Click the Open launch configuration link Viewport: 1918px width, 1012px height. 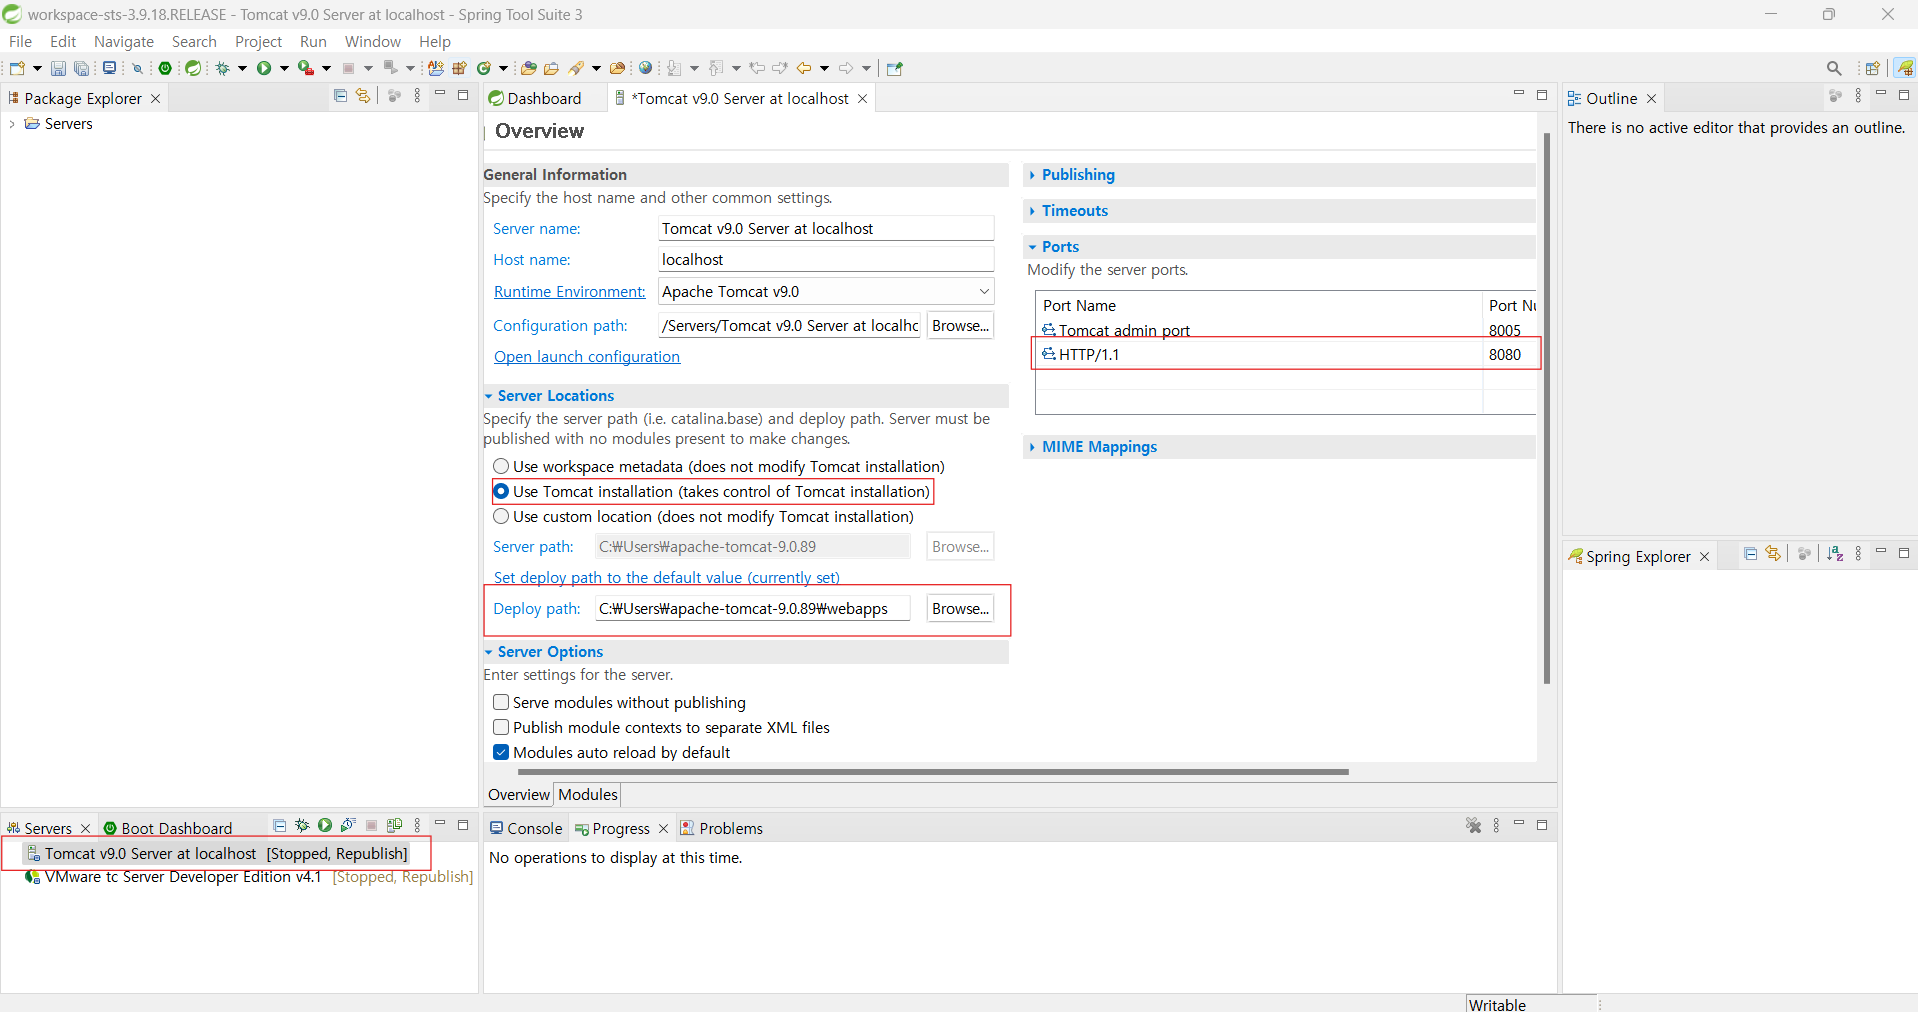click(587, 357)
